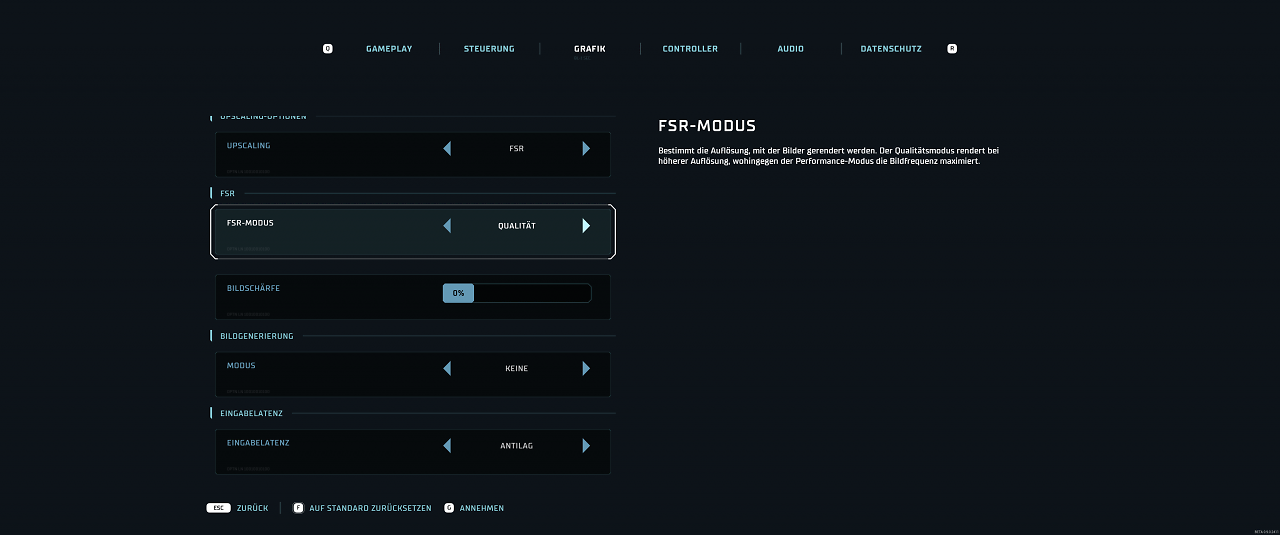Click Eingabelatenz left arrow
Image resolution: width=1280 pixels, height=535 pixels.
click(x=447, y=445)
